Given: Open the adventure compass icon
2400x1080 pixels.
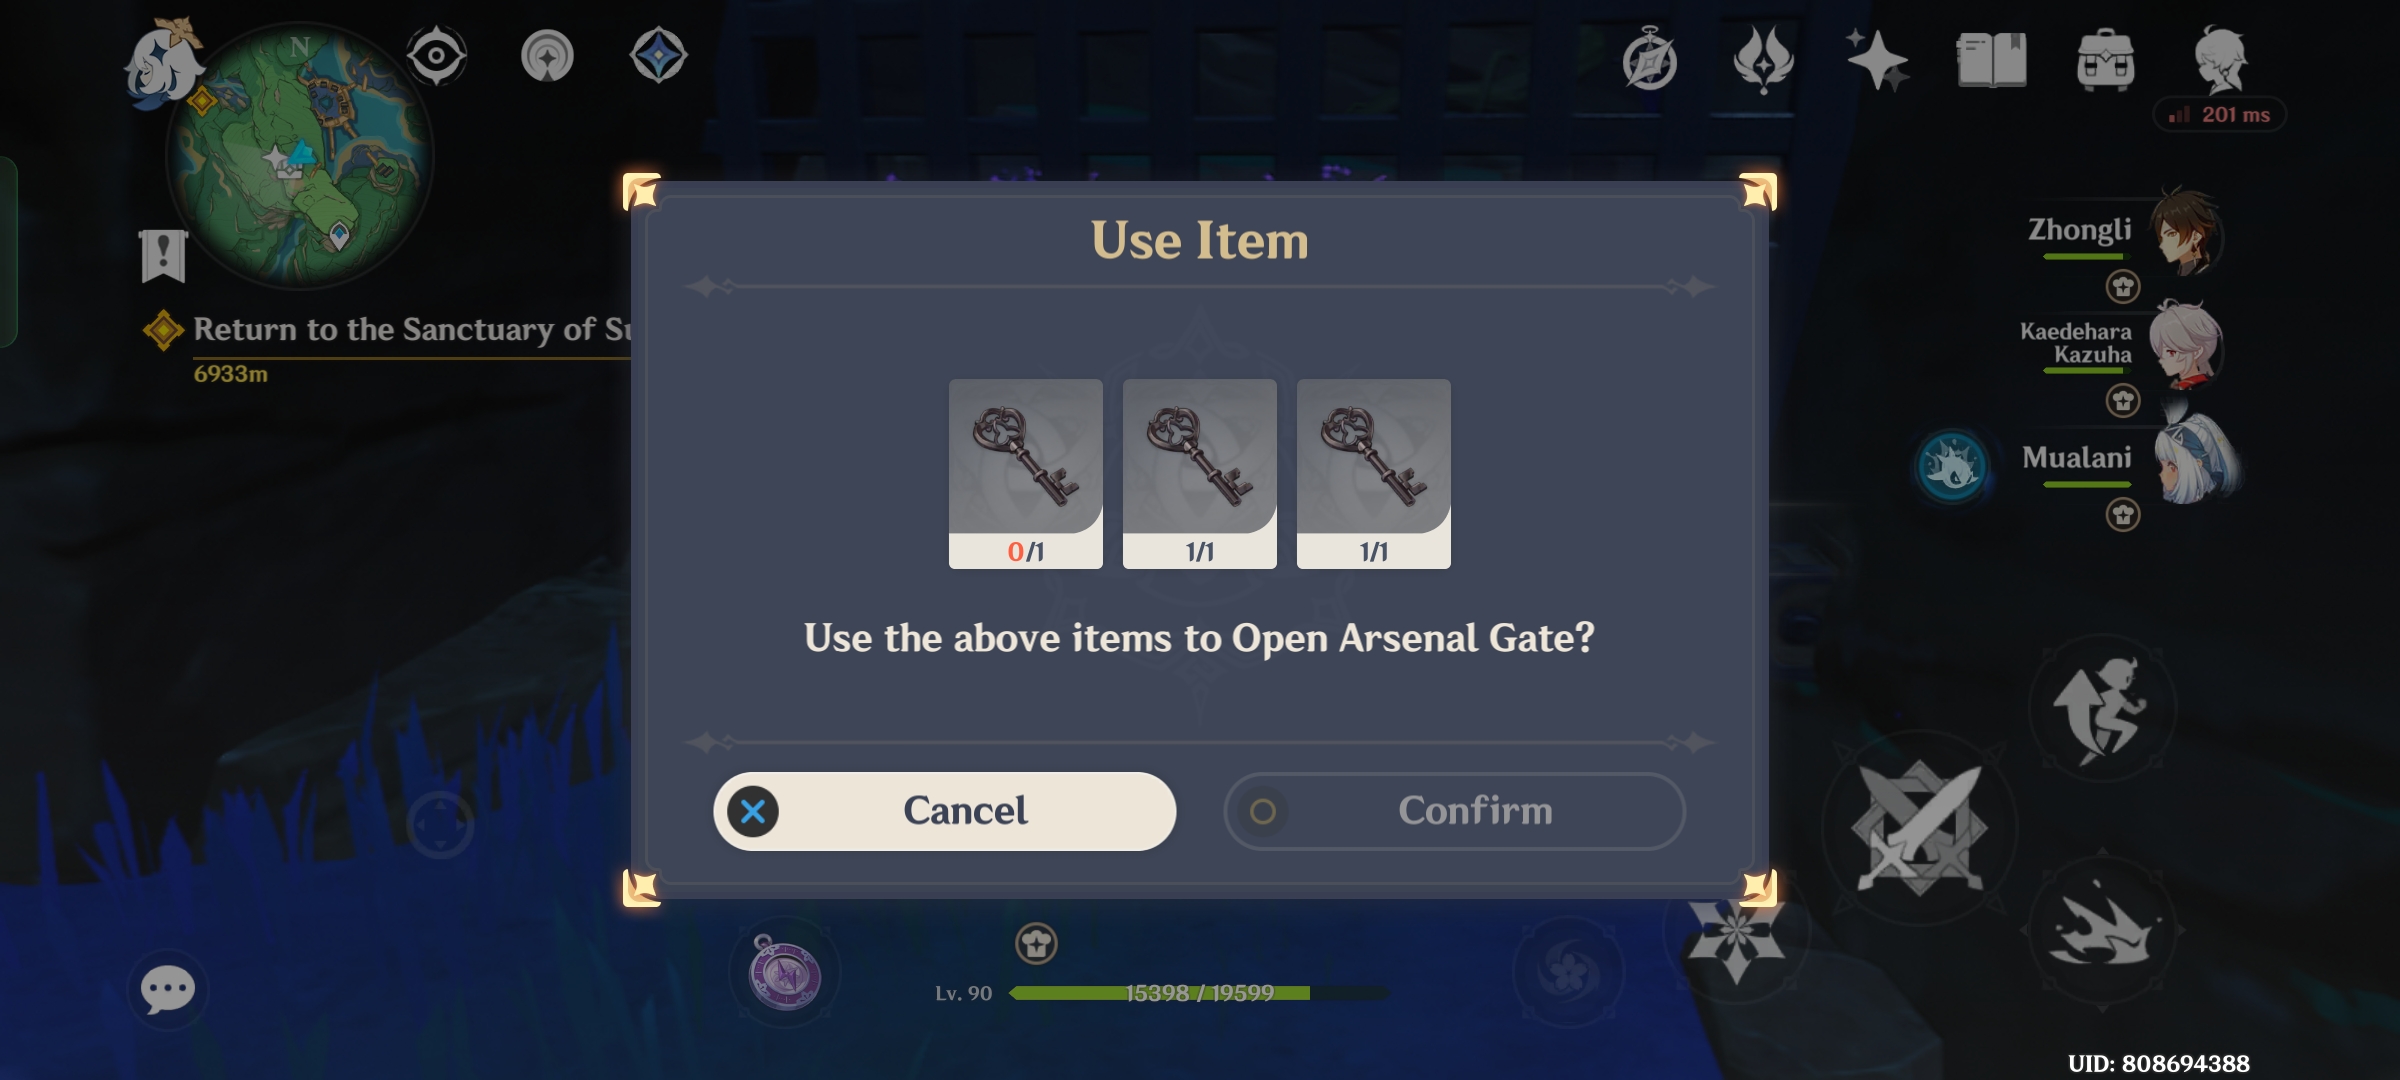Looking at the screenshot, I should point(1649,60).
